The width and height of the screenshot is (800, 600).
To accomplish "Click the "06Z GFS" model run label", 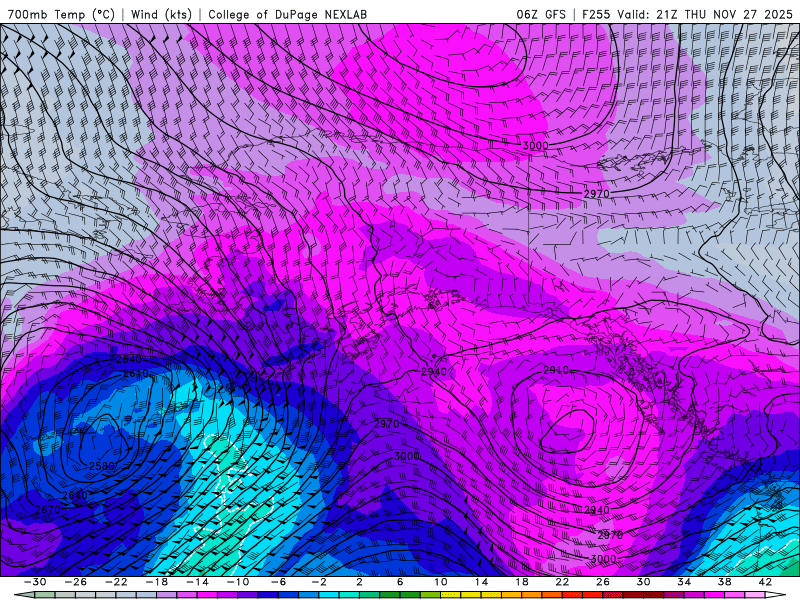I will click(541, 14).
